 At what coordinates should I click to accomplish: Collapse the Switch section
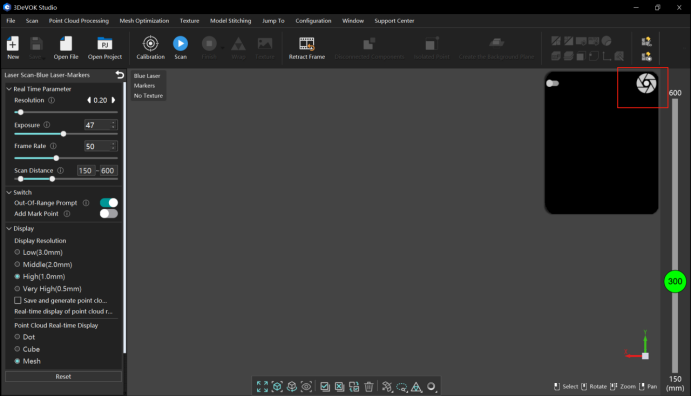tap(9, 192)
